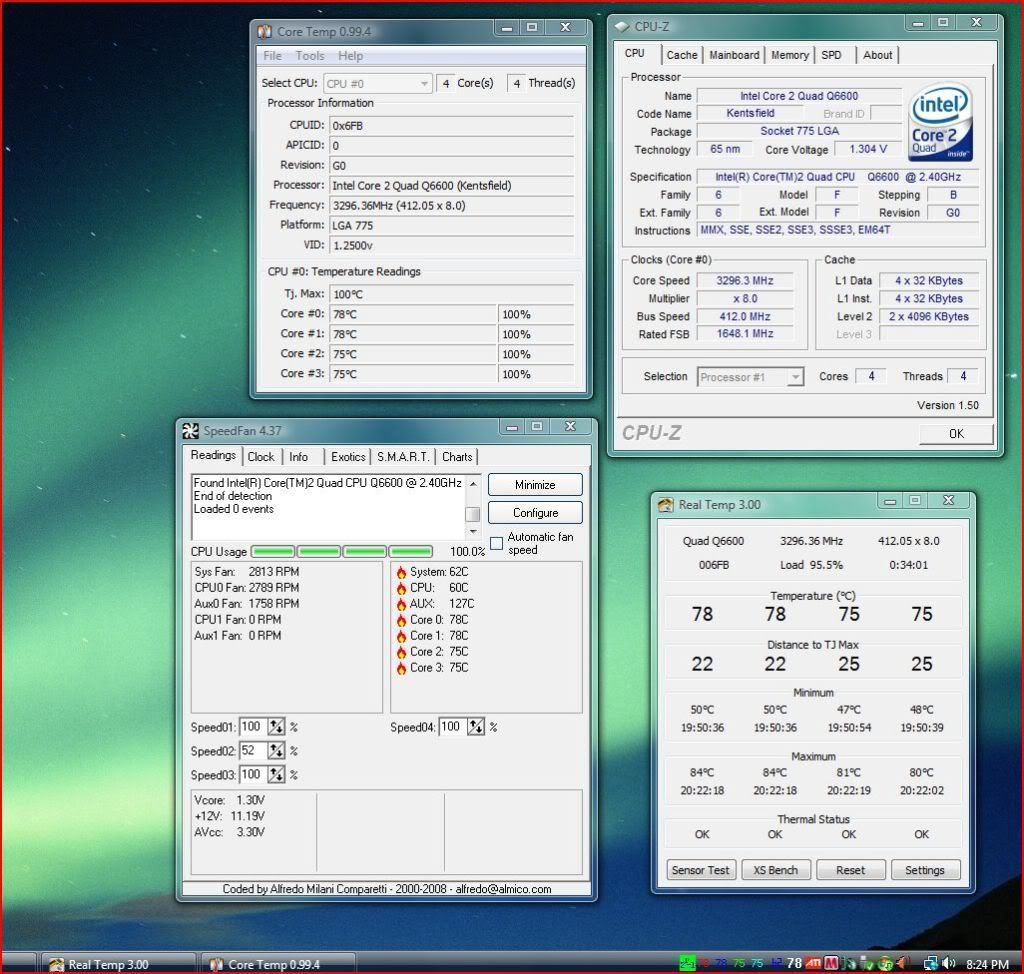Open the S.M.A.R.T. tab in SpeedFan
The width and height of the screenshot is (1024, 974).
click(403, 457)
